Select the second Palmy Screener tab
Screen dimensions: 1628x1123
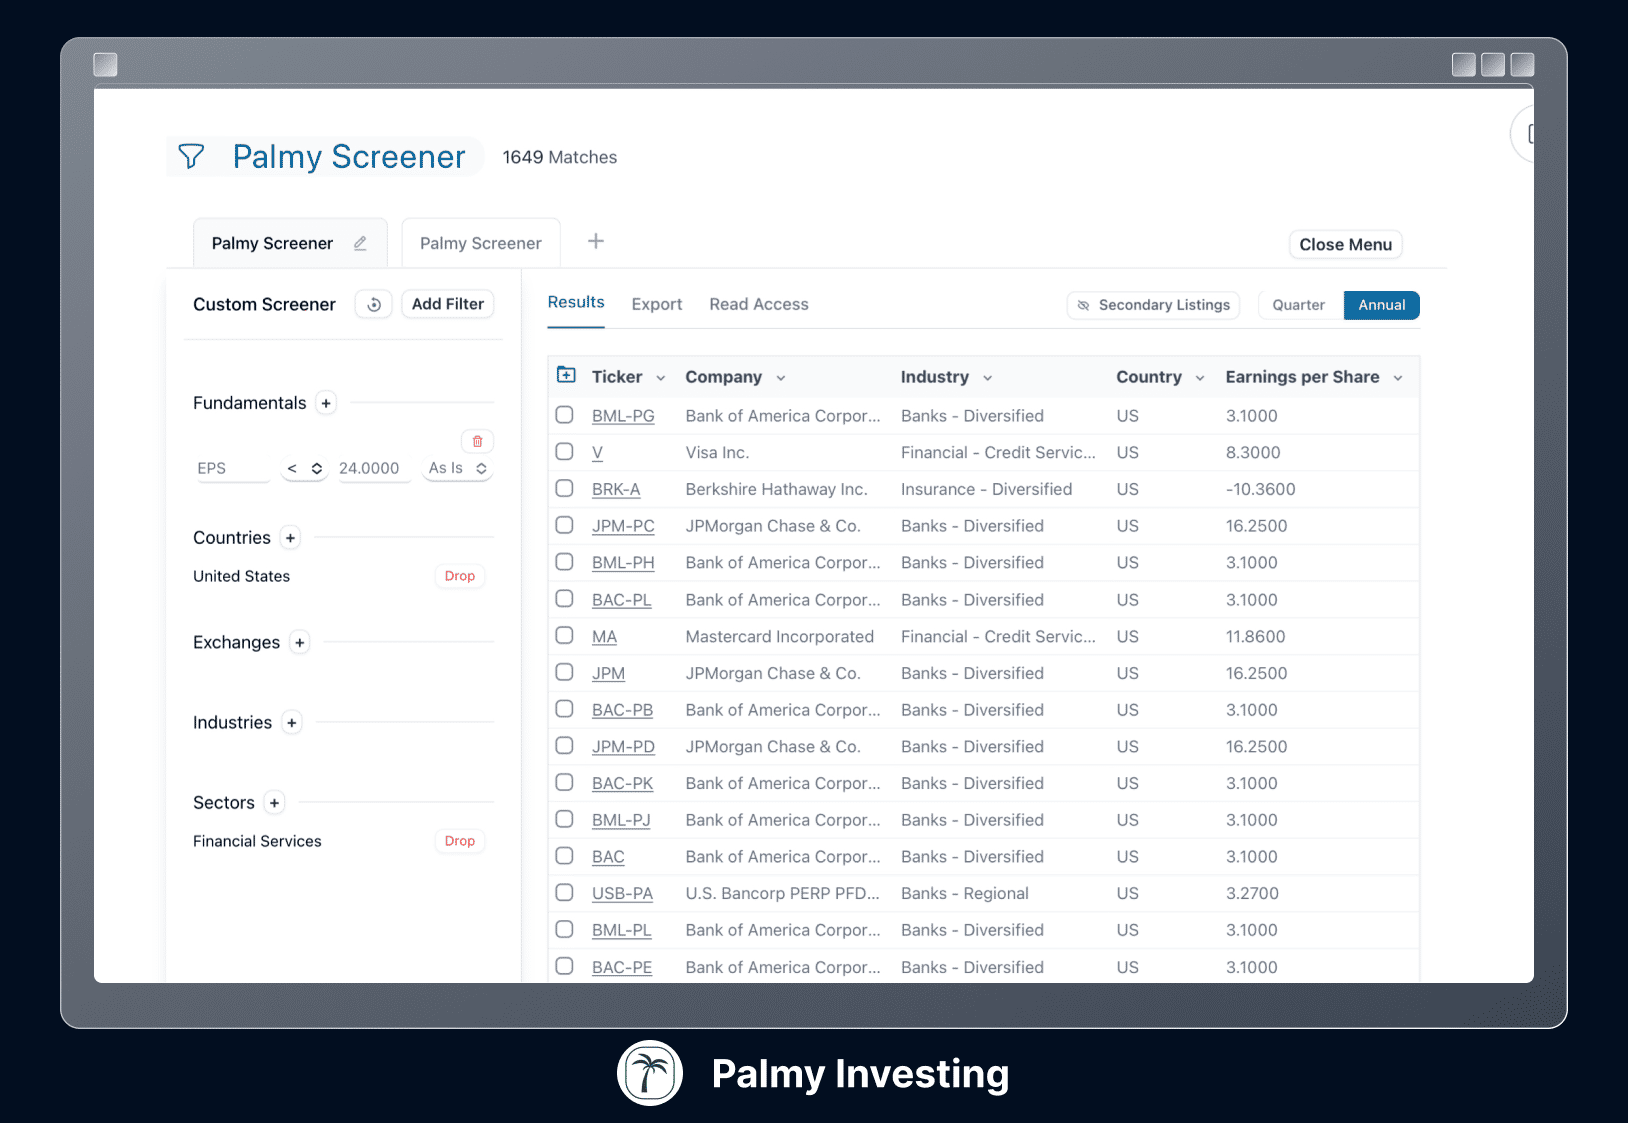[x=481, y=243]
